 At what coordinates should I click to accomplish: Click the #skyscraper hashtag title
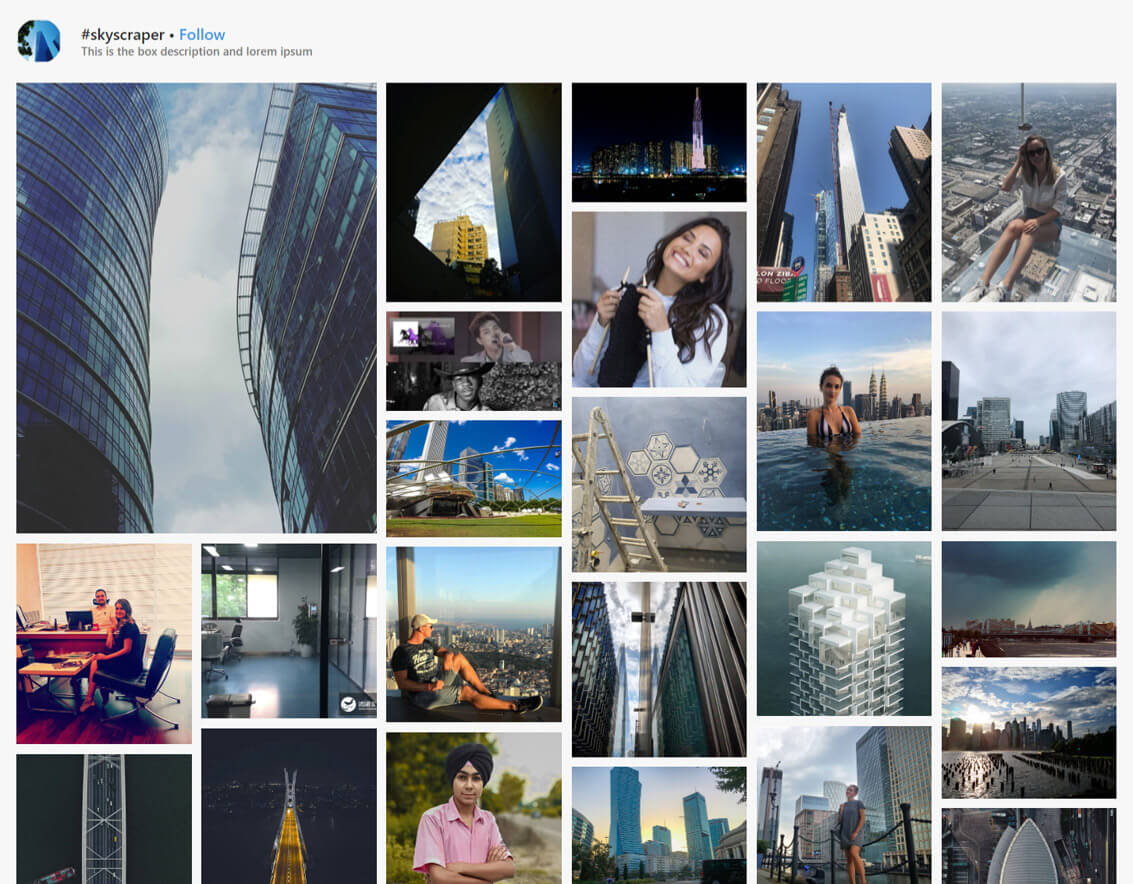click(123, 35)
